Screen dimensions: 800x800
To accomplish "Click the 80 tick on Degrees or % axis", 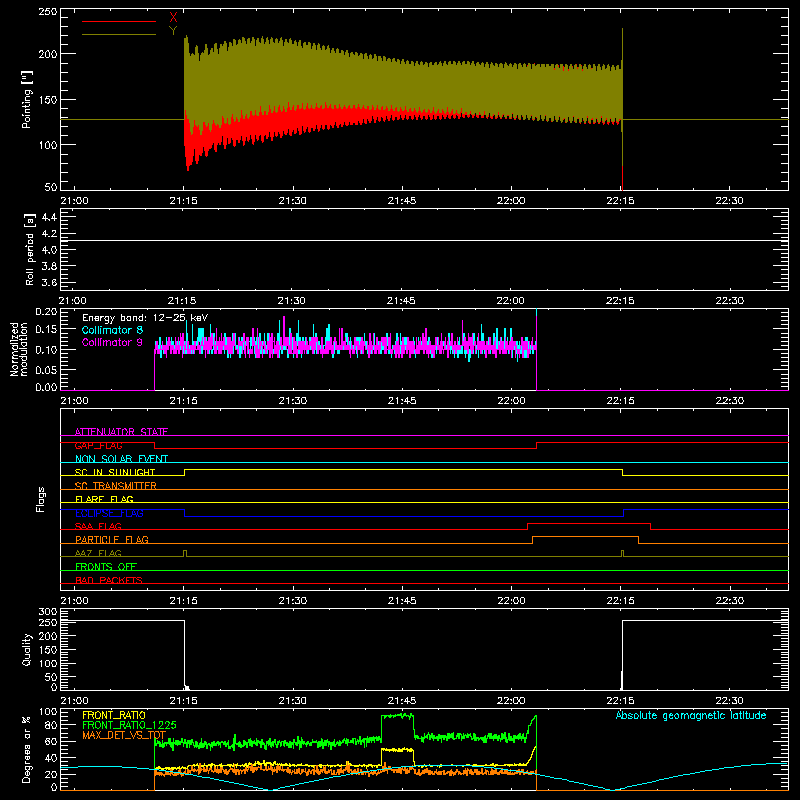I will 52,725.
